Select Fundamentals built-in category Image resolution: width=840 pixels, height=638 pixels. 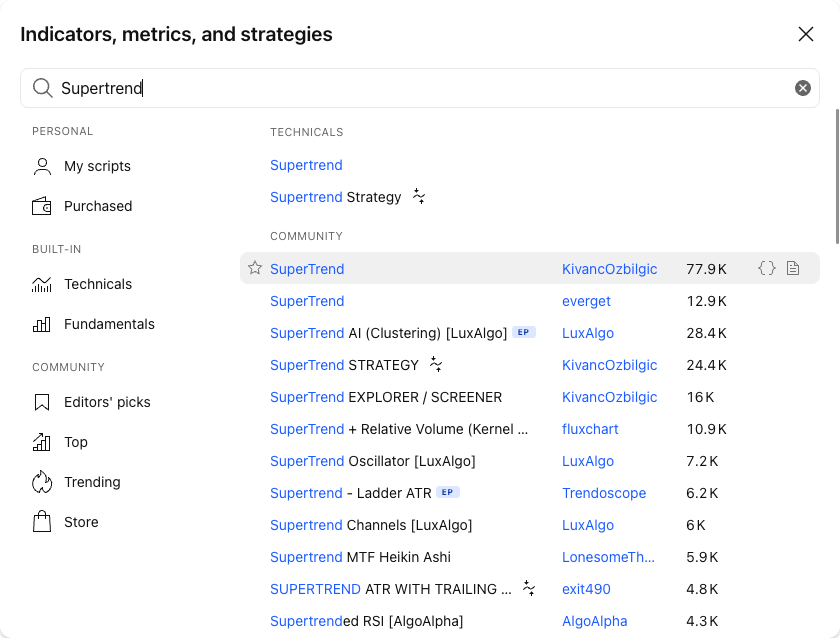(x=93, y=324)
